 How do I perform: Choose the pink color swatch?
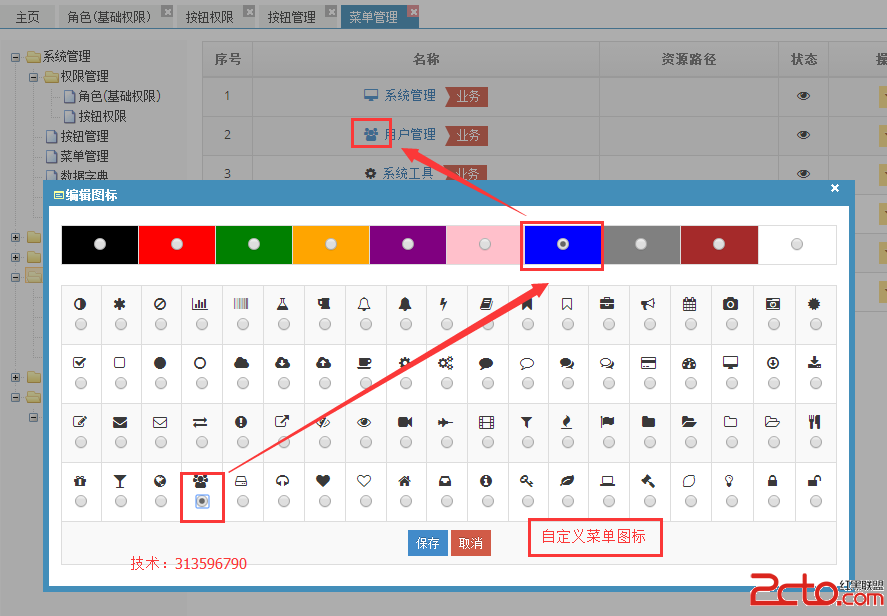pos(485,244)
